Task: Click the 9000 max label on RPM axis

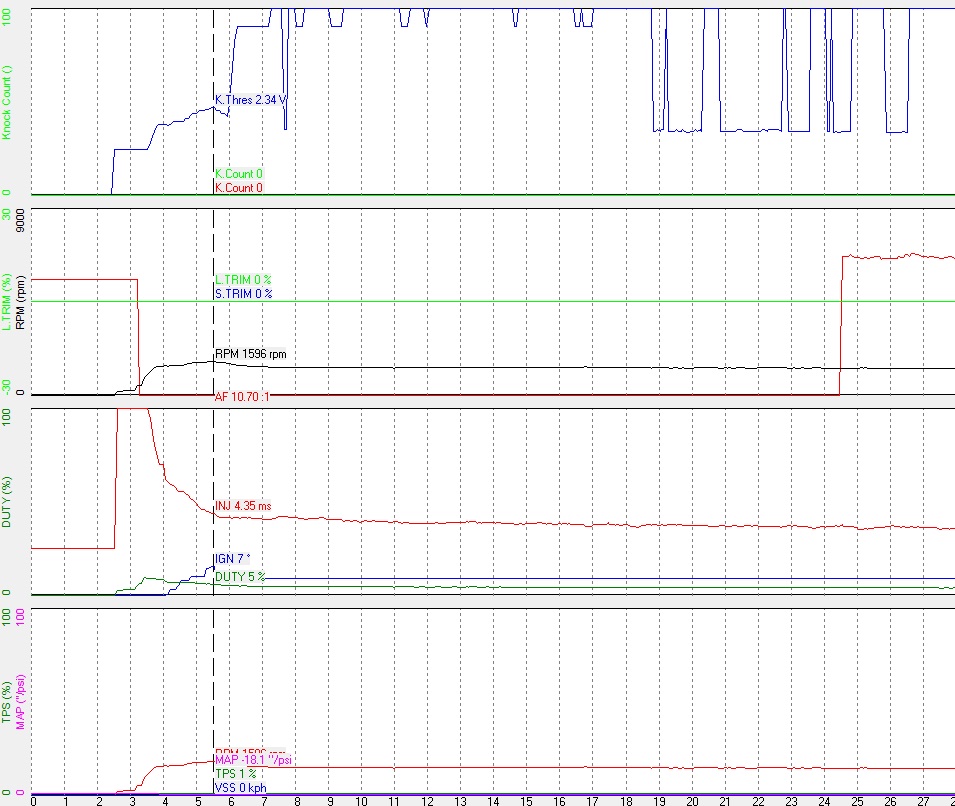Action: (20, 226)
